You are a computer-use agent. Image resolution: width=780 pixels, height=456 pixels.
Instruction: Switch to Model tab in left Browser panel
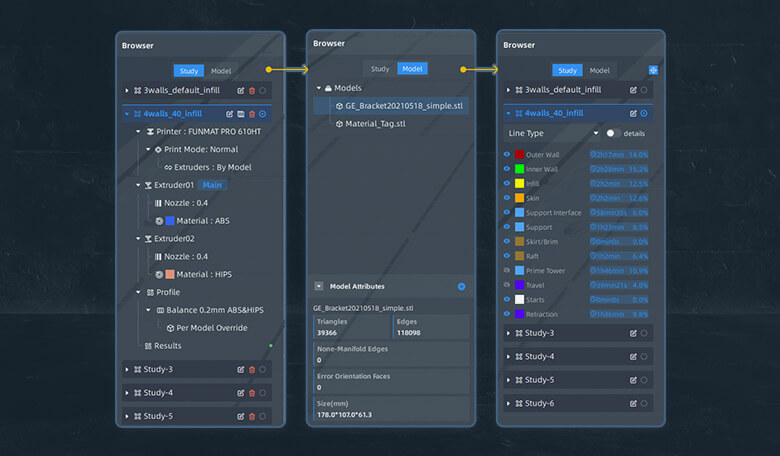[220, 71]
